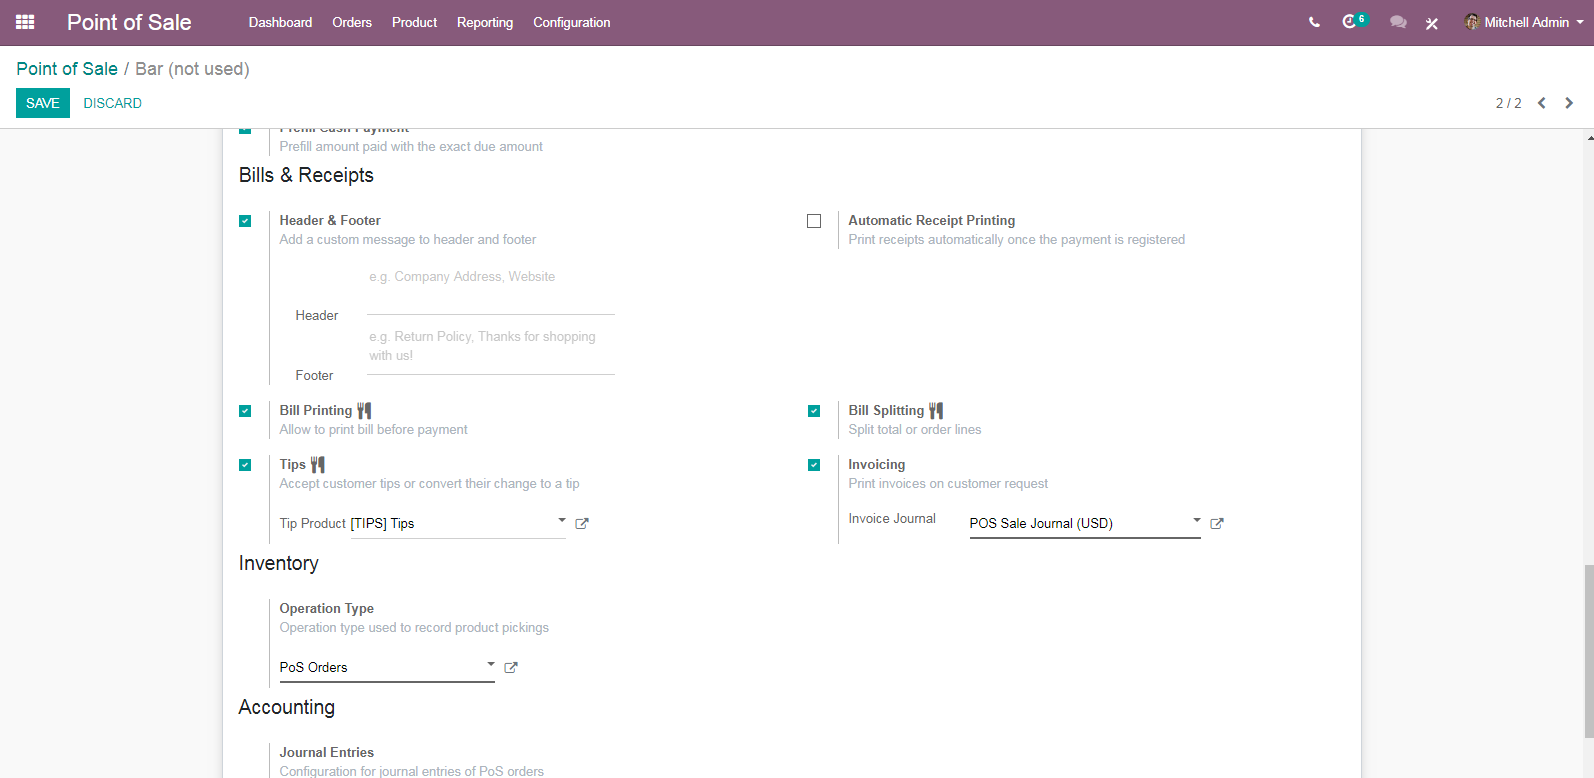1594x778 pixels.
Task: Click 'Print invoices on customer request' text
Action: pos(948,483)
